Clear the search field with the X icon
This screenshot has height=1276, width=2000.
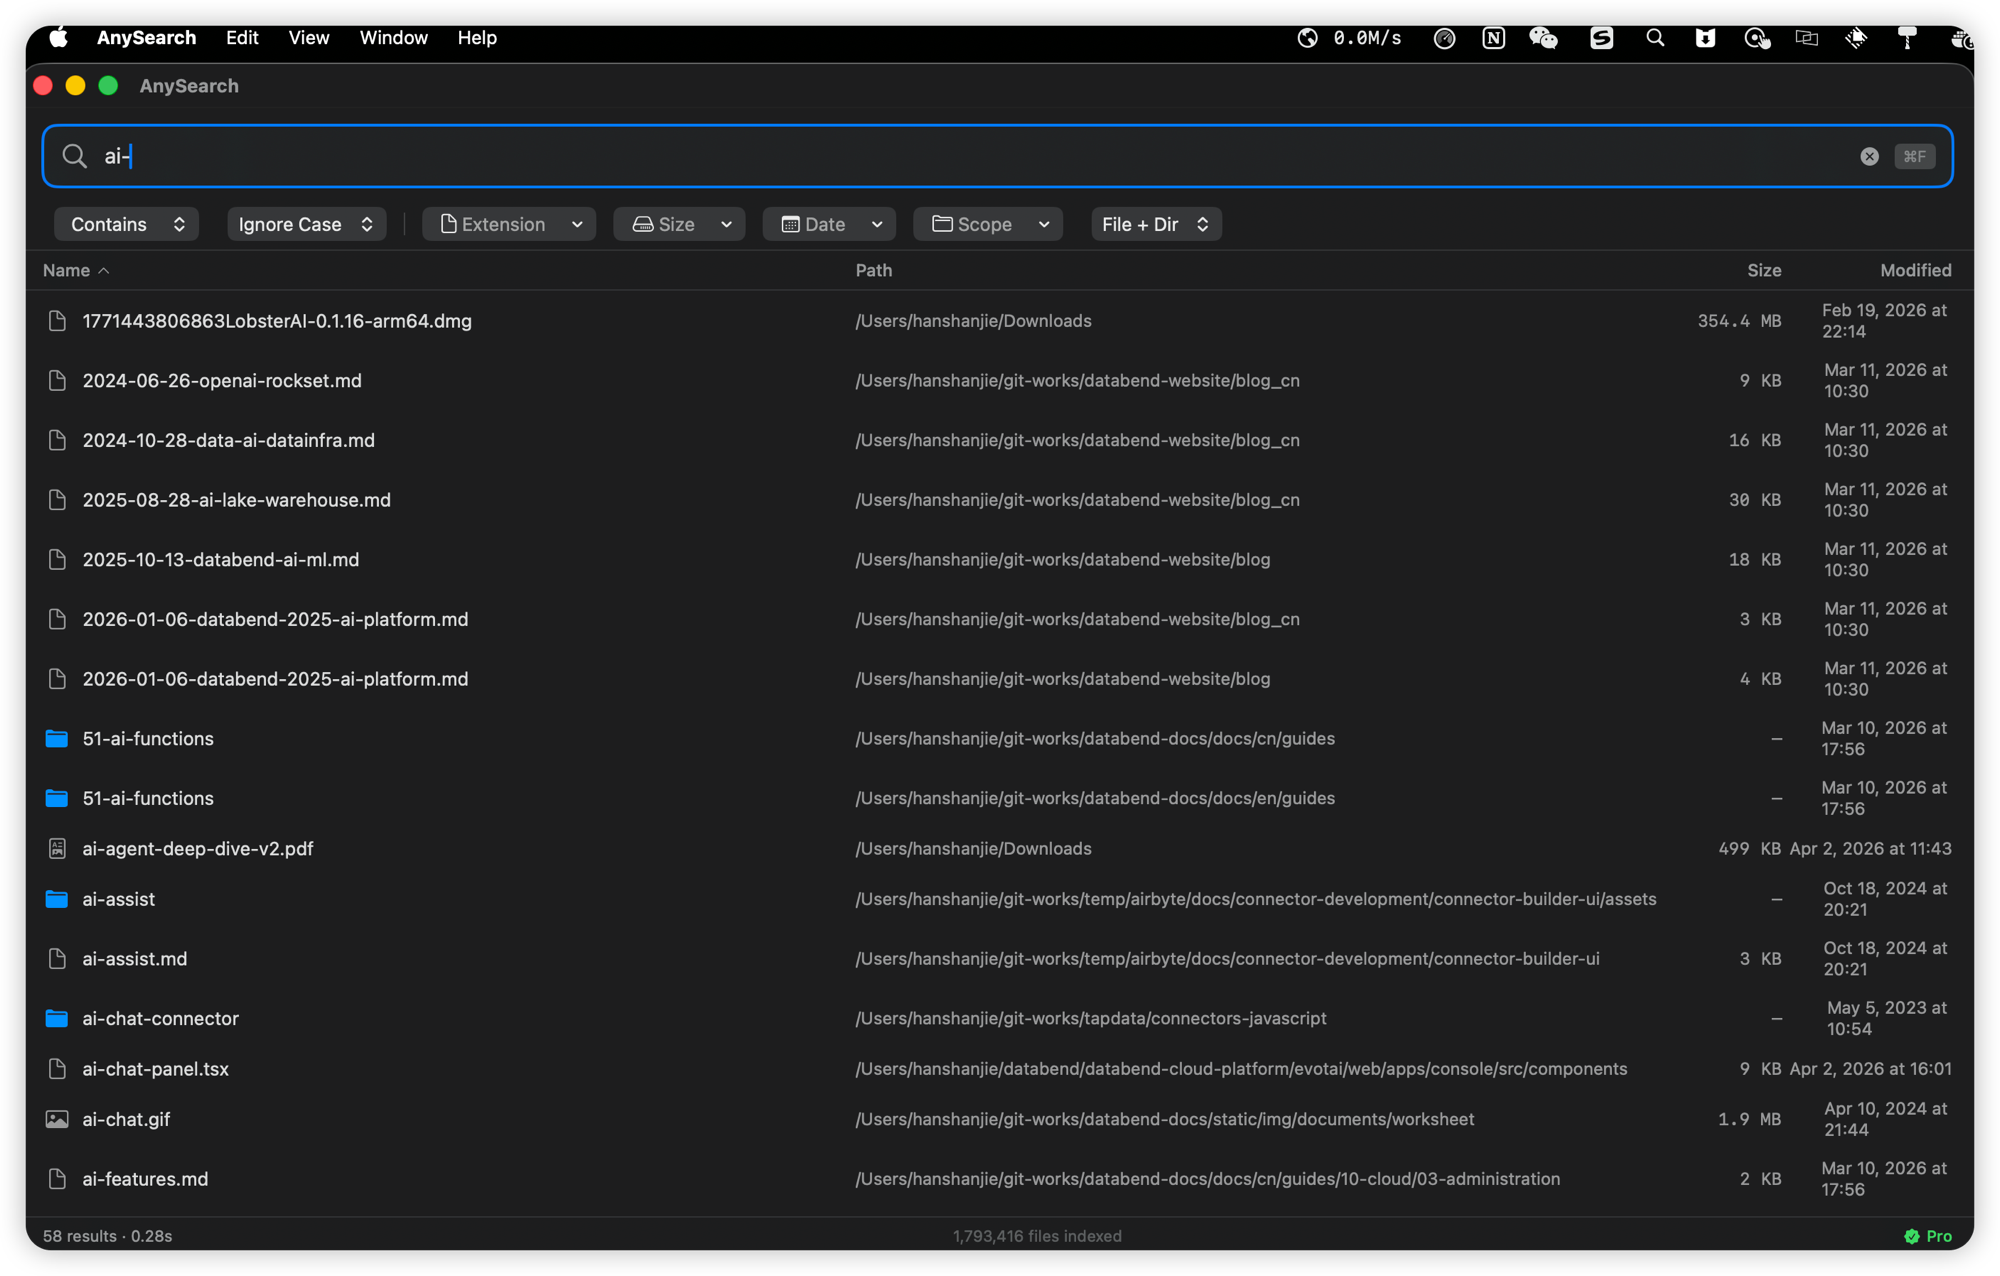coord(1869,156)
